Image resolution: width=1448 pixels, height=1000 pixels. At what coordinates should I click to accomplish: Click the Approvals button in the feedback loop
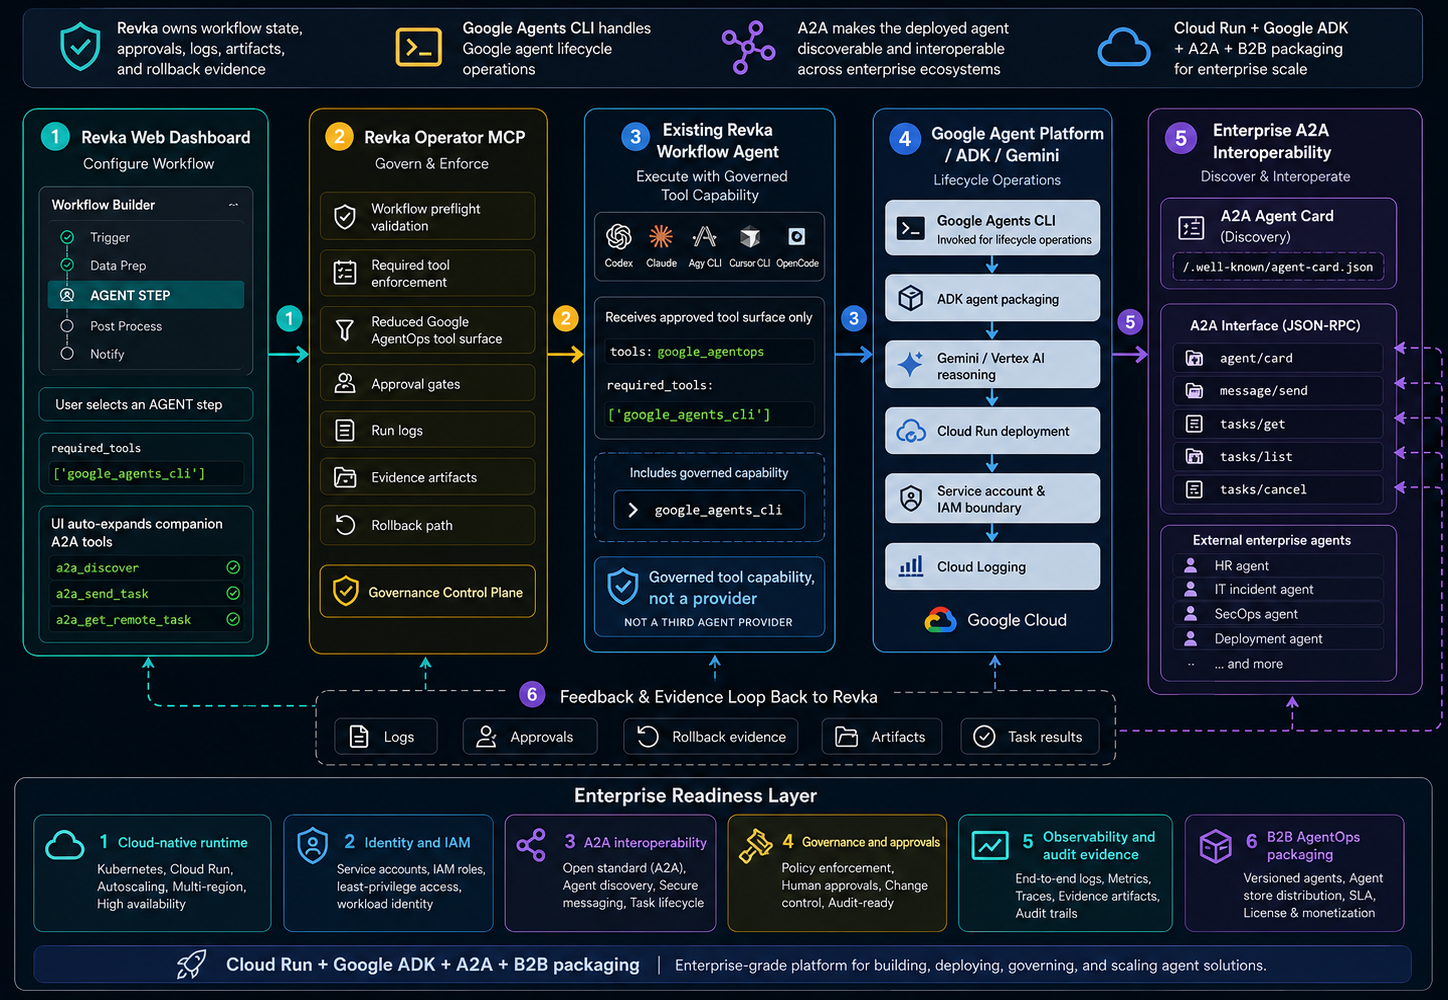(530, 737)
